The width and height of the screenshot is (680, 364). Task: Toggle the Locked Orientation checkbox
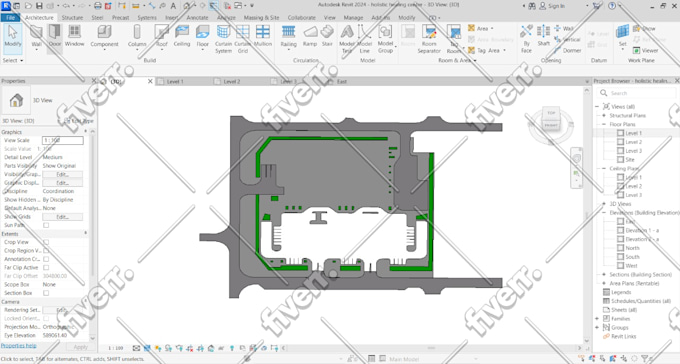click(x=46, y=318)
